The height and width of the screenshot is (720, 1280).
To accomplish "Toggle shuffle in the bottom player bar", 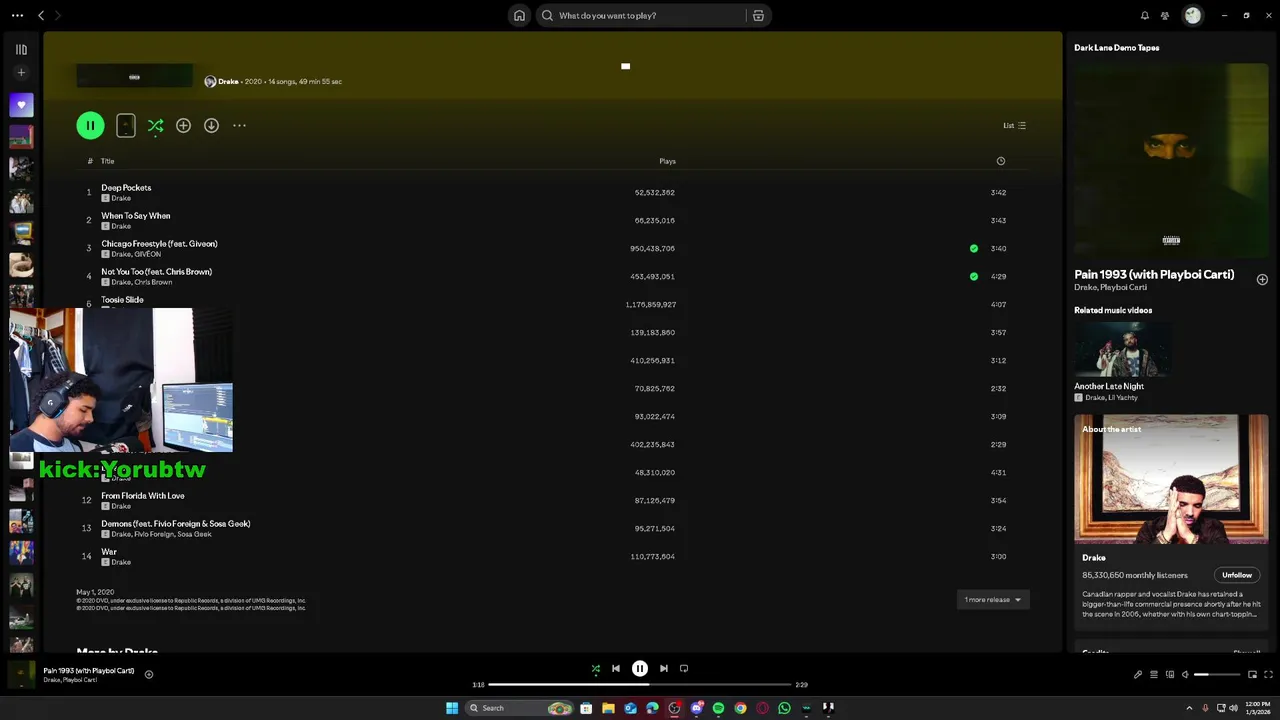I will pyautogui.click(x=595, y=669).
